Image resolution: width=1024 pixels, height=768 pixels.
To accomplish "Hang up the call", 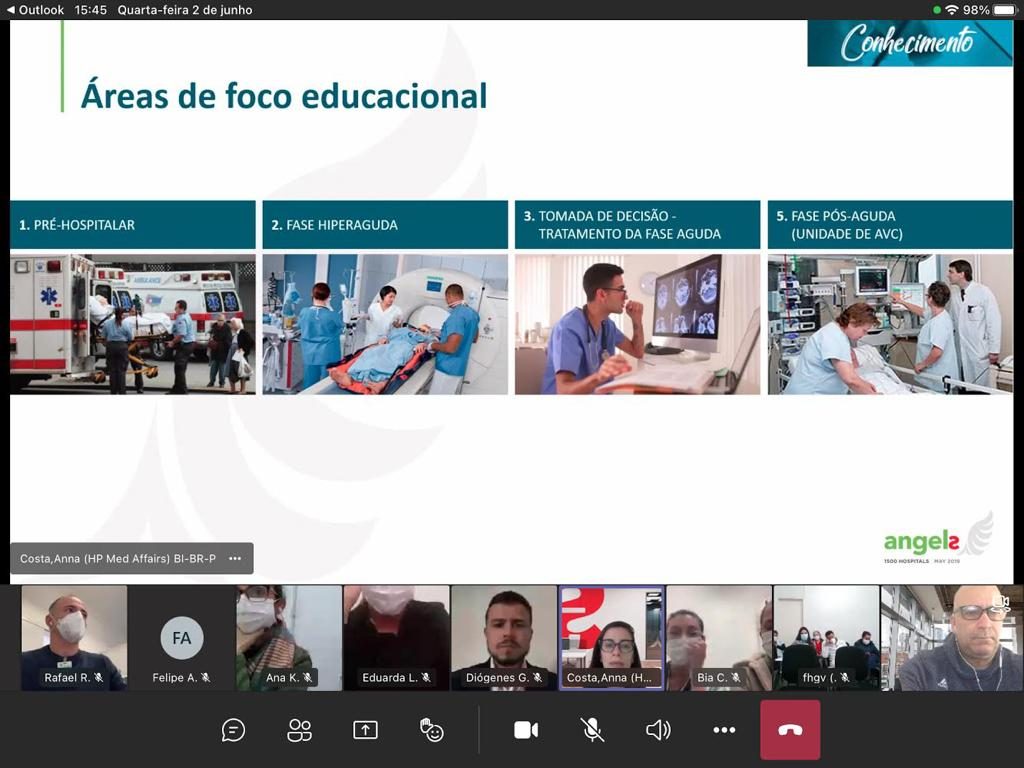I will click(x=790, y=730).
